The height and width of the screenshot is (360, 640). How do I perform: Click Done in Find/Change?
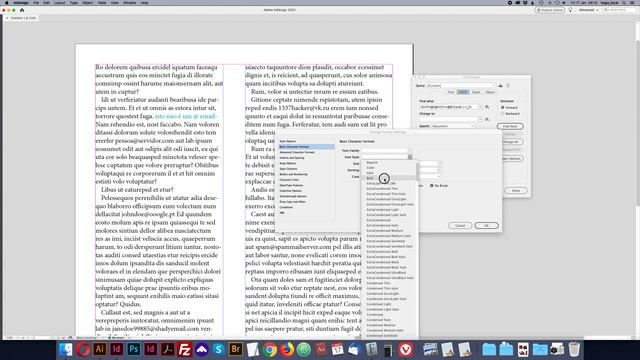click(x=516, y=191)
